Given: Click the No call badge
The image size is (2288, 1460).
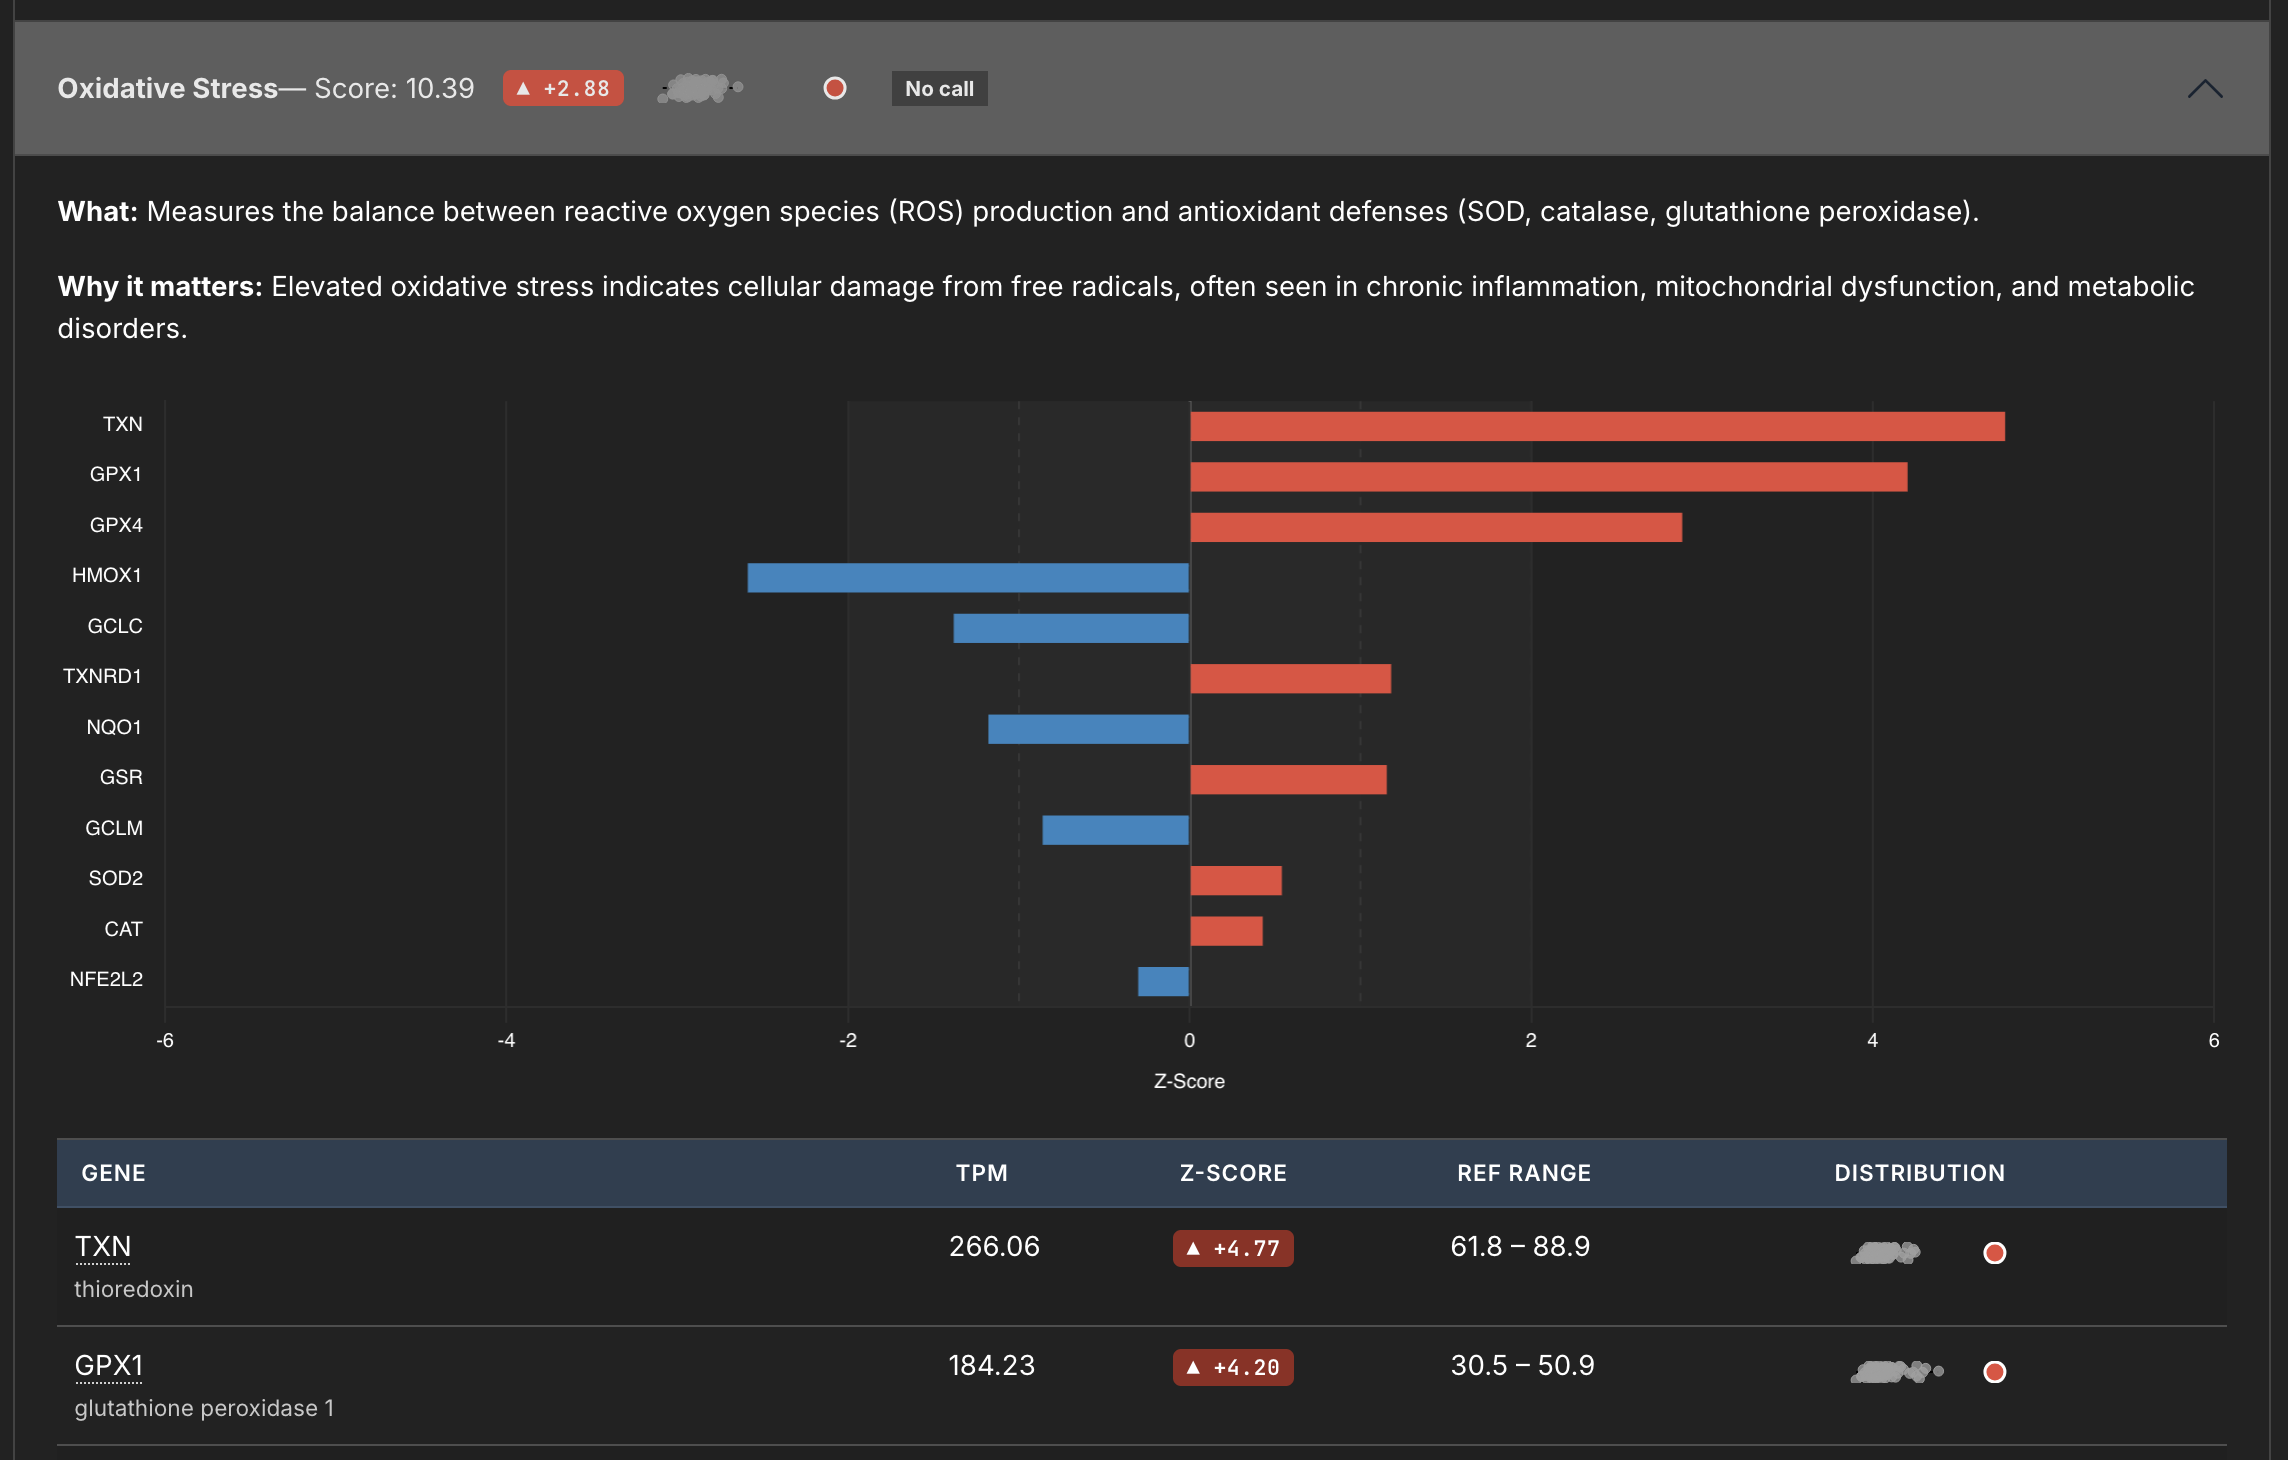Looking at the screenshot, I should 939,89.
